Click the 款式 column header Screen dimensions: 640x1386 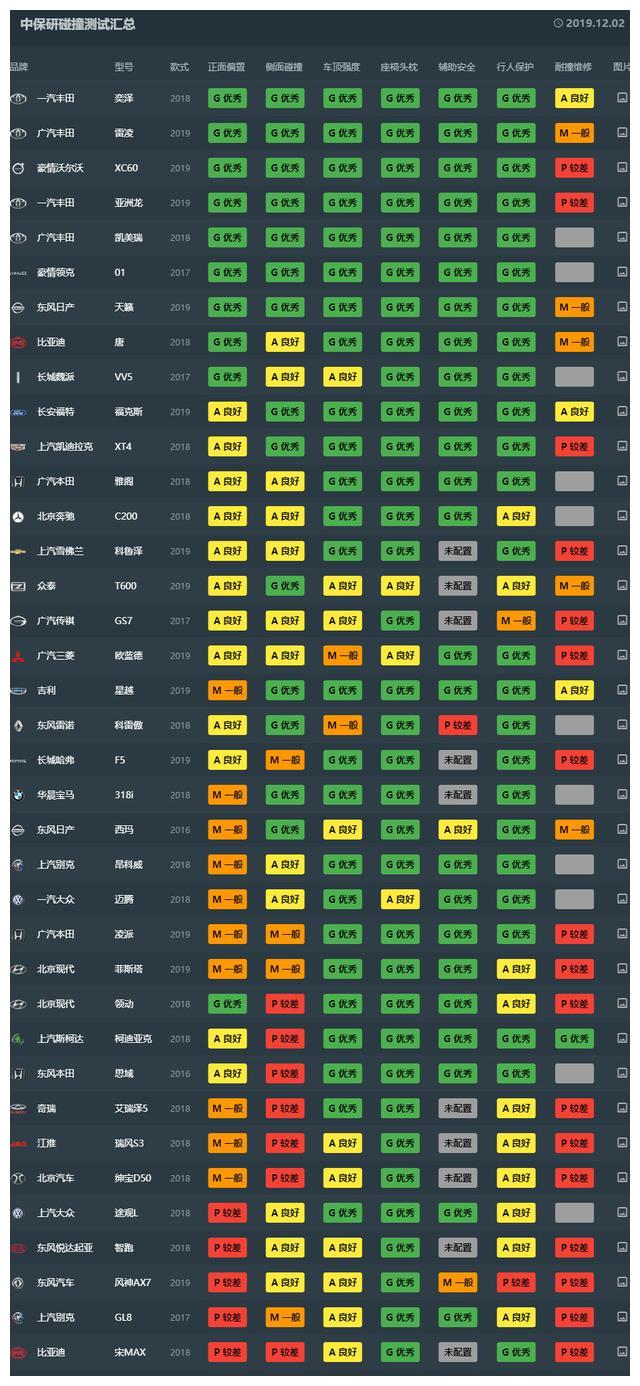179,66
